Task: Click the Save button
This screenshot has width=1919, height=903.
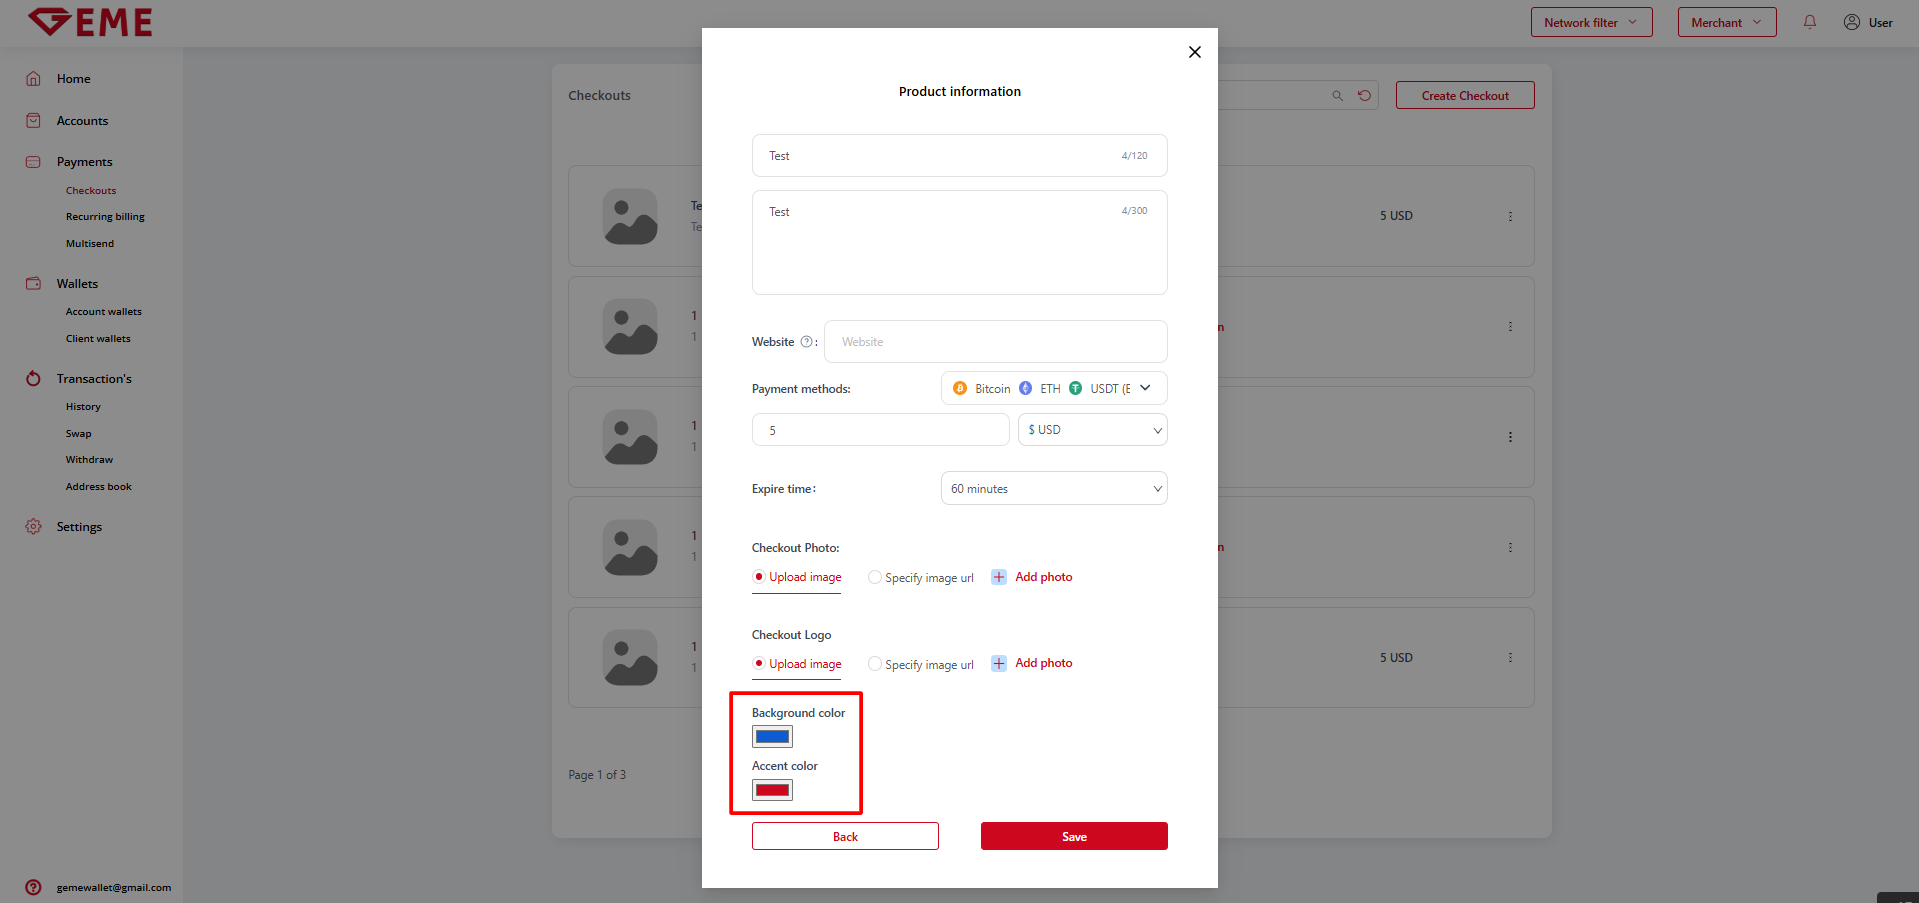Action: (1073, 836)
